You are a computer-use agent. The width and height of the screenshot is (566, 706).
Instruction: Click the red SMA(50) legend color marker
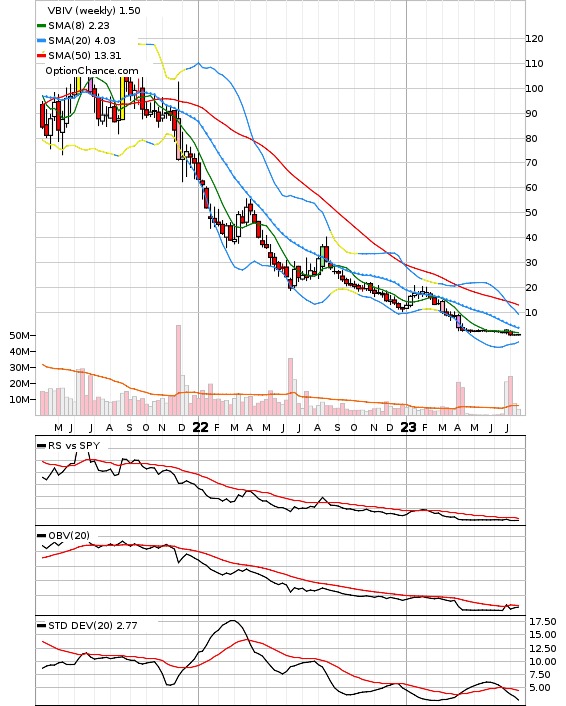pos(41,55)
